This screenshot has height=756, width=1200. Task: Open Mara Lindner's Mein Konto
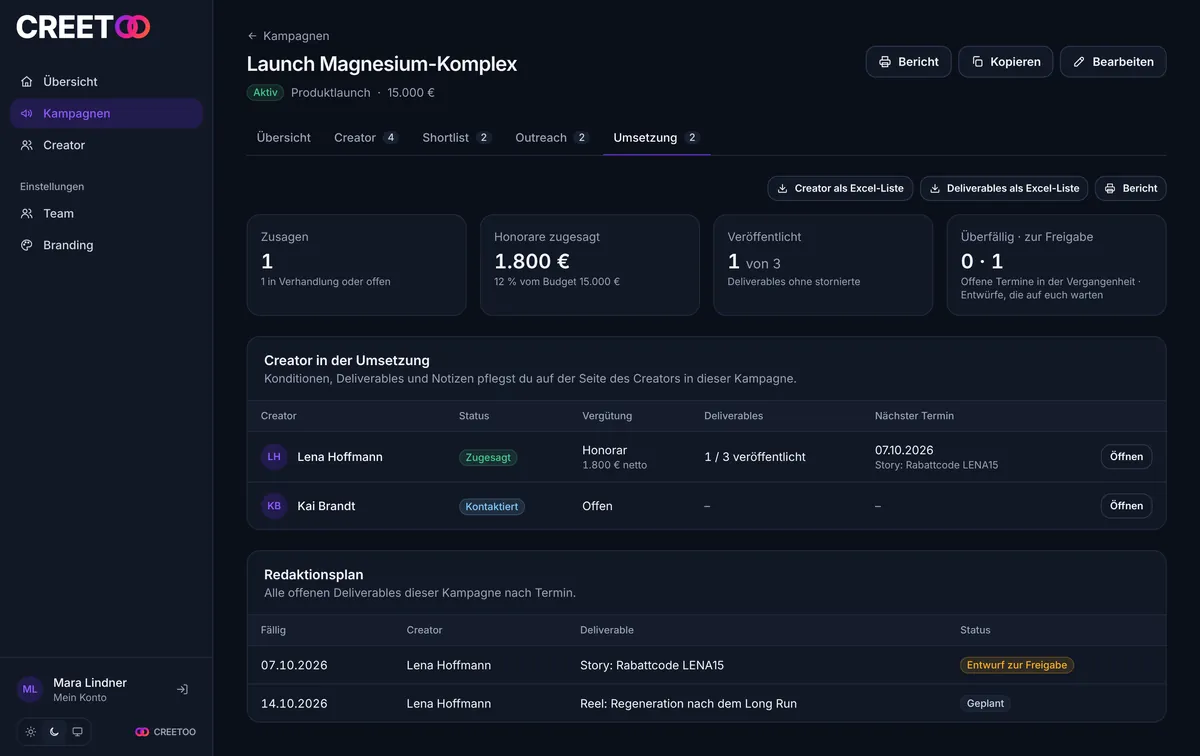pyautogui.click(x=90, y=689)
